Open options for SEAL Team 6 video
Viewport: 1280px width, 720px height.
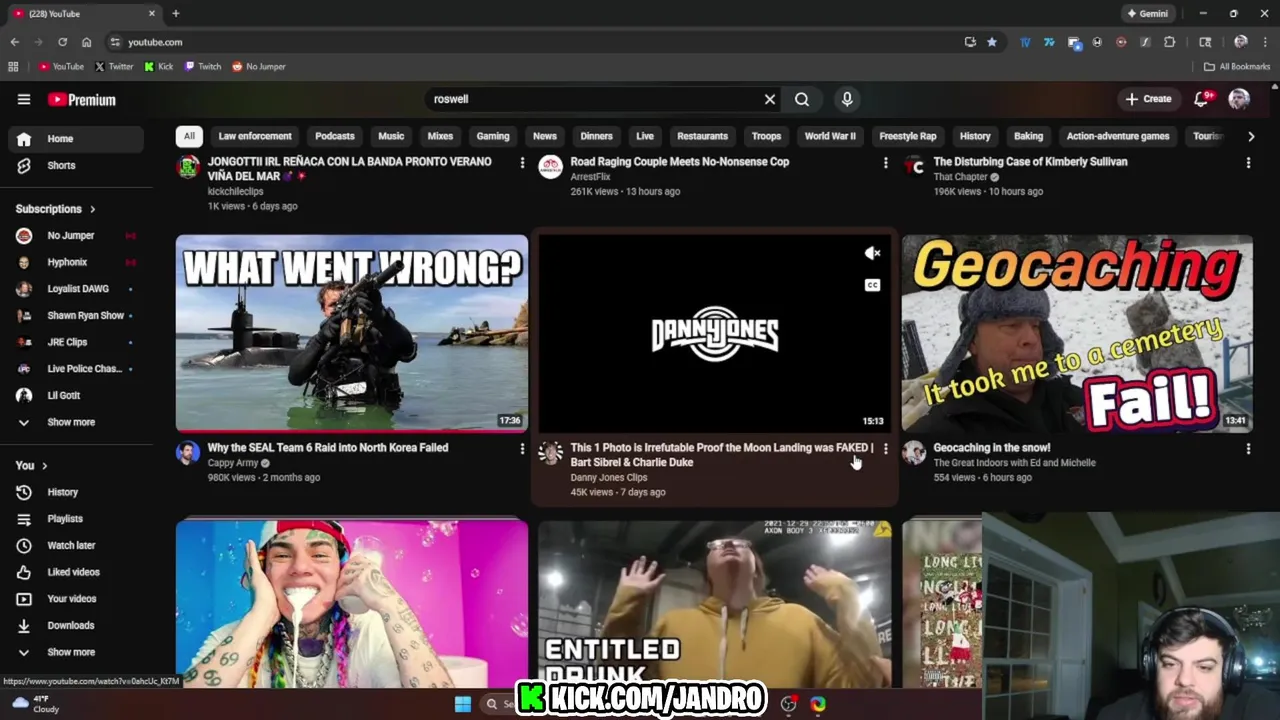click(522, 450)
